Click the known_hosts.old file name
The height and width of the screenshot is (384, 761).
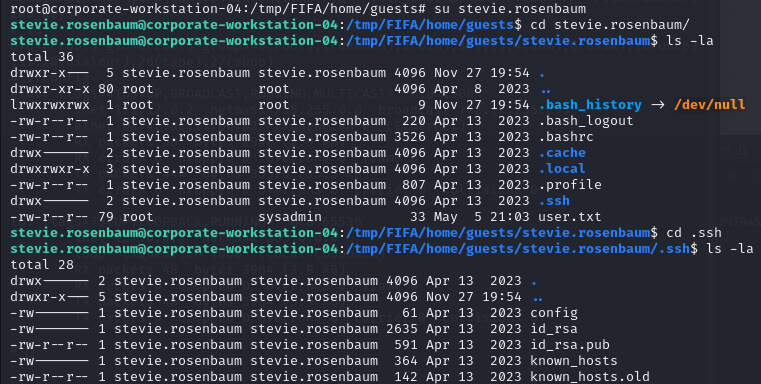[590, 377]
